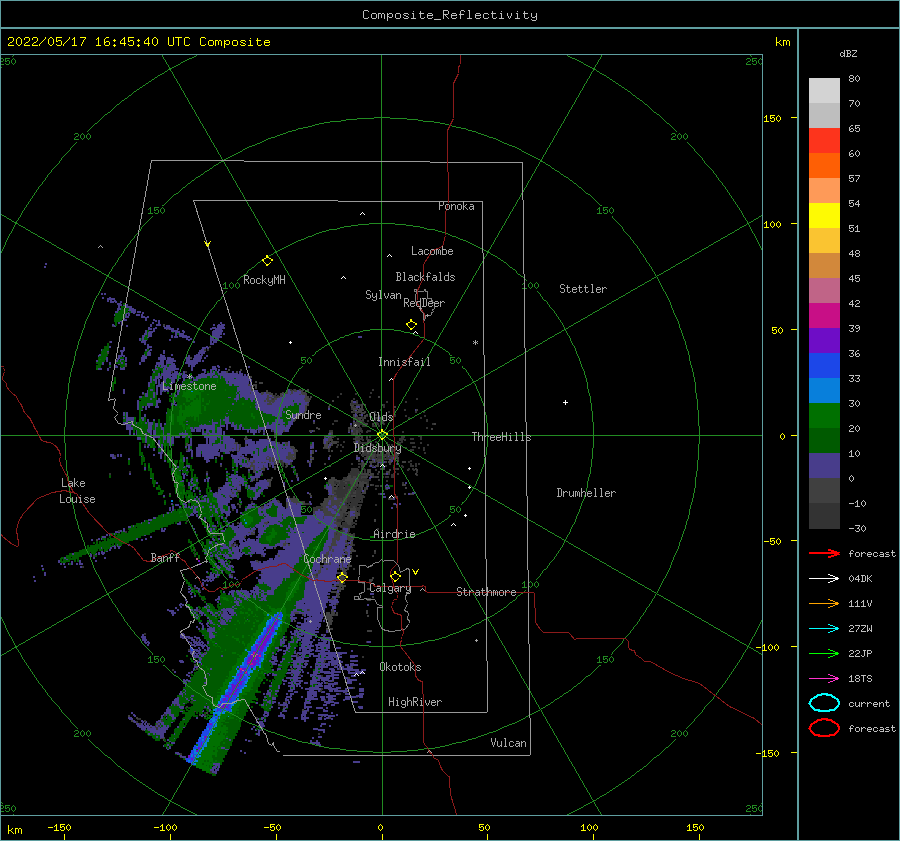The height and width of the screenshot is (841, 900).
Task: Click the HighRiver label
Action: coord(415,702)
